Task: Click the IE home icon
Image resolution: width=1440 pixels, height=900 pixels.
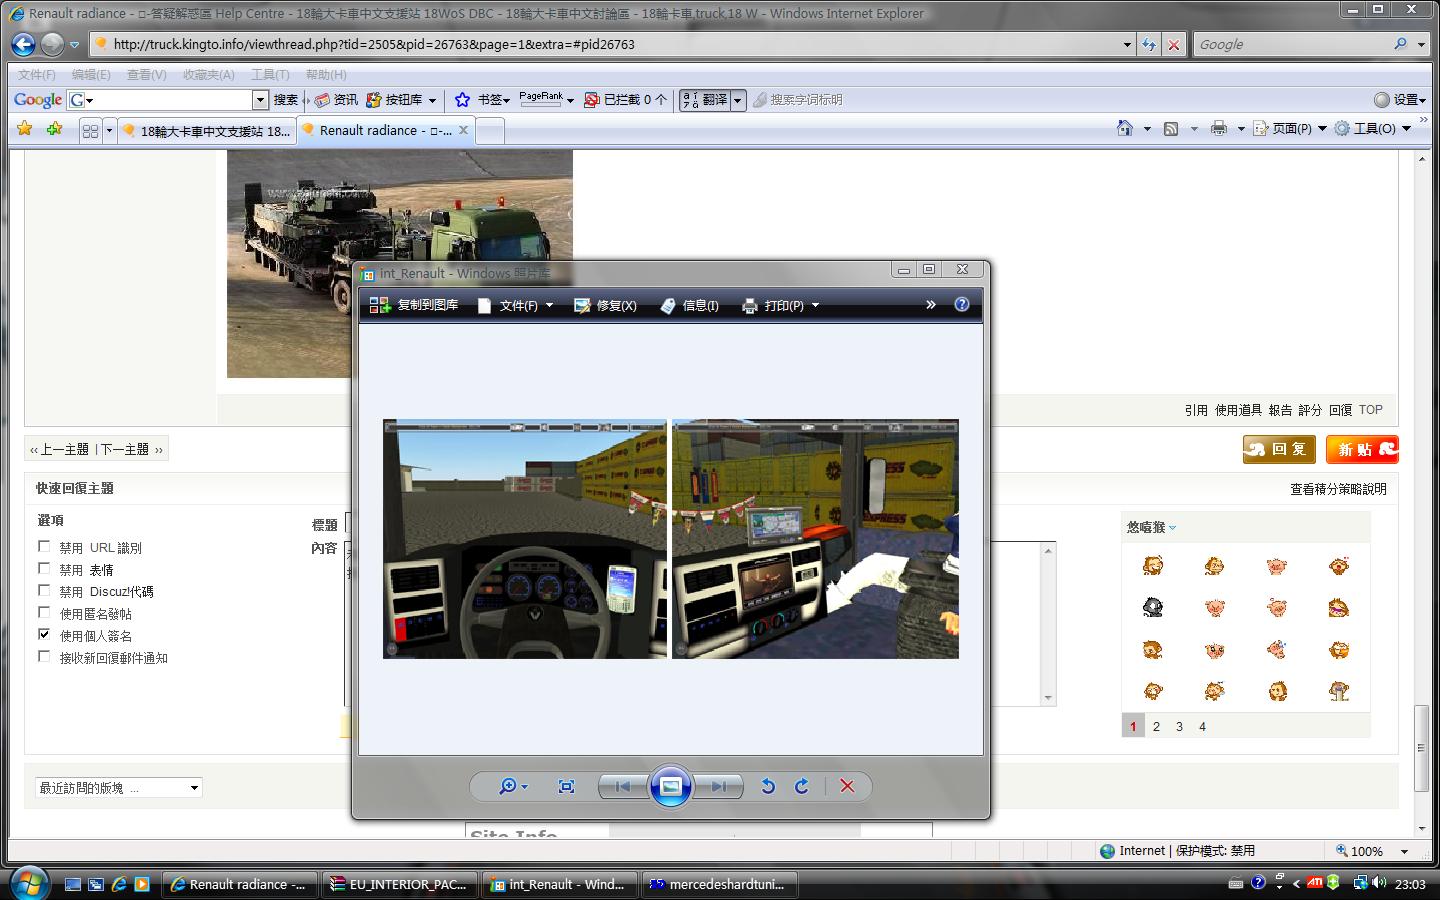Action: (x=1125, y=129)
